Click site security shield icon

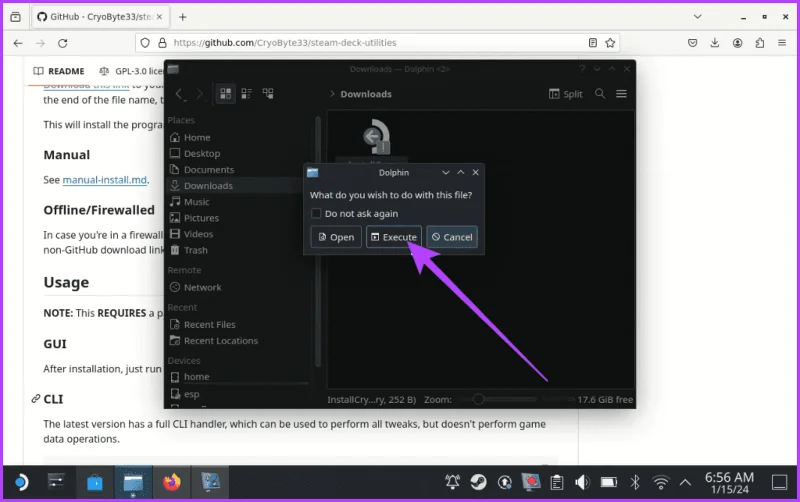[x=145, y=43]
